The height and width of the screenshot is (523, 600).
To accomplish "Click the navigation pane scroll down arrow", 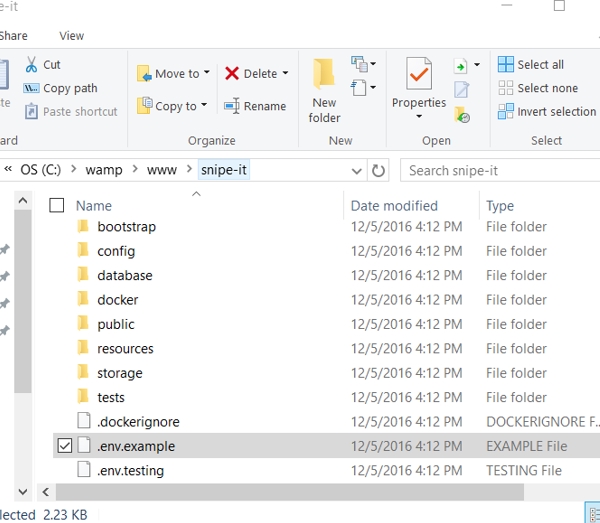I will click(23, 492).
